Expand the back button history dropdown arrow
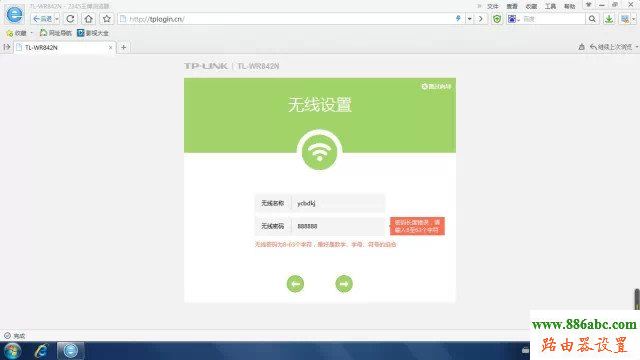Screen dimensions: 640x360 [x=57, y=19]
